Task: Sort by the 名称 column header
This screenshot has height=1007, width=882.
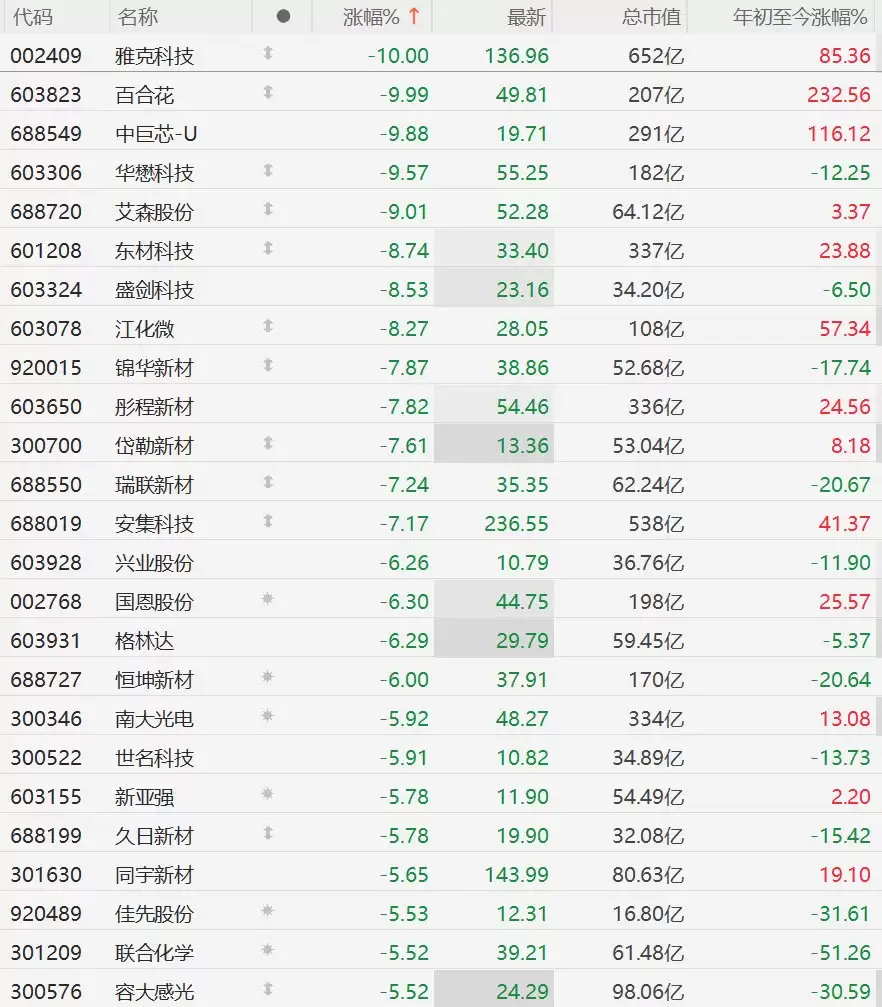Action: pyautogui.click(x=137, y=17)
